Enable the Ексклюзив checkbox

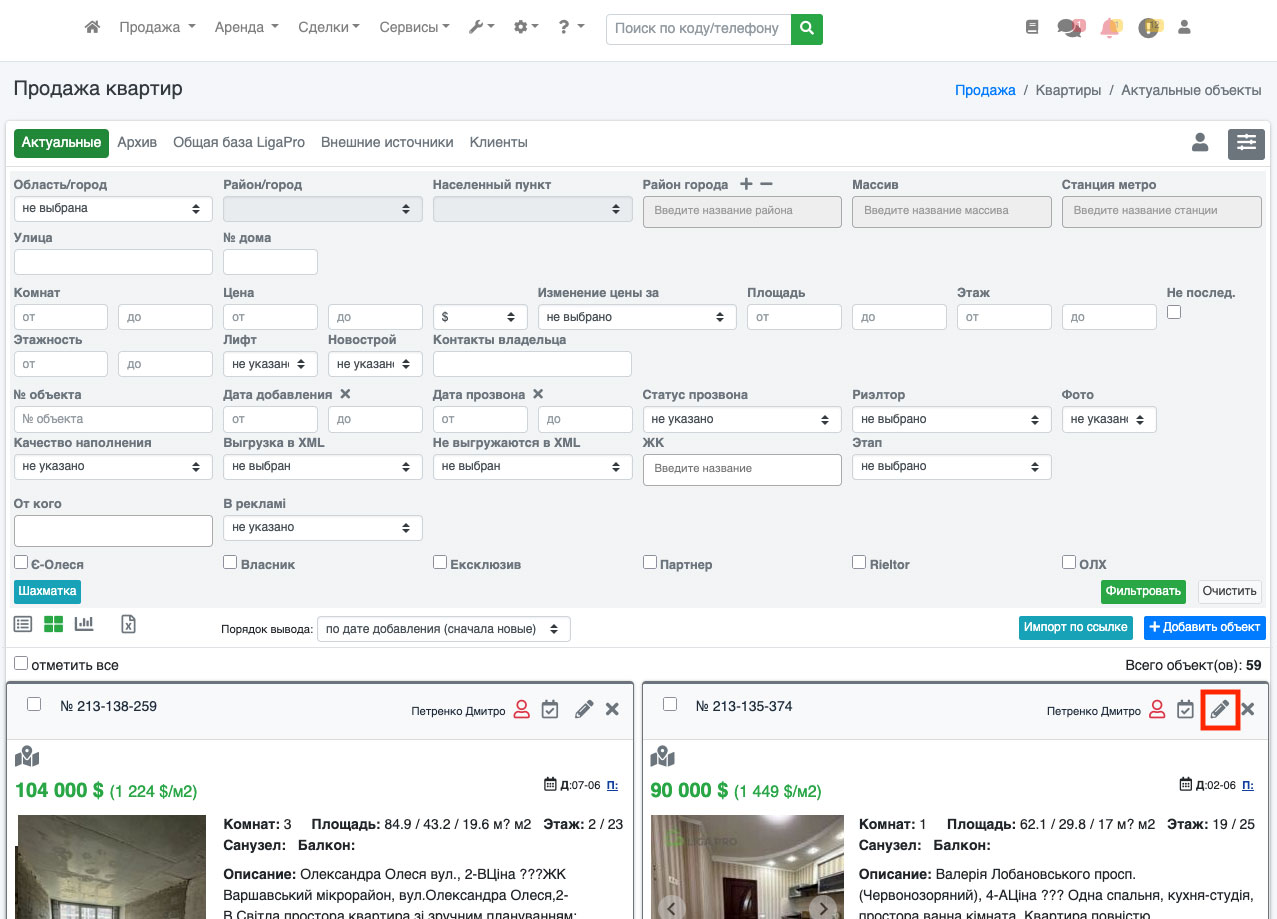[x=440, y=563]
